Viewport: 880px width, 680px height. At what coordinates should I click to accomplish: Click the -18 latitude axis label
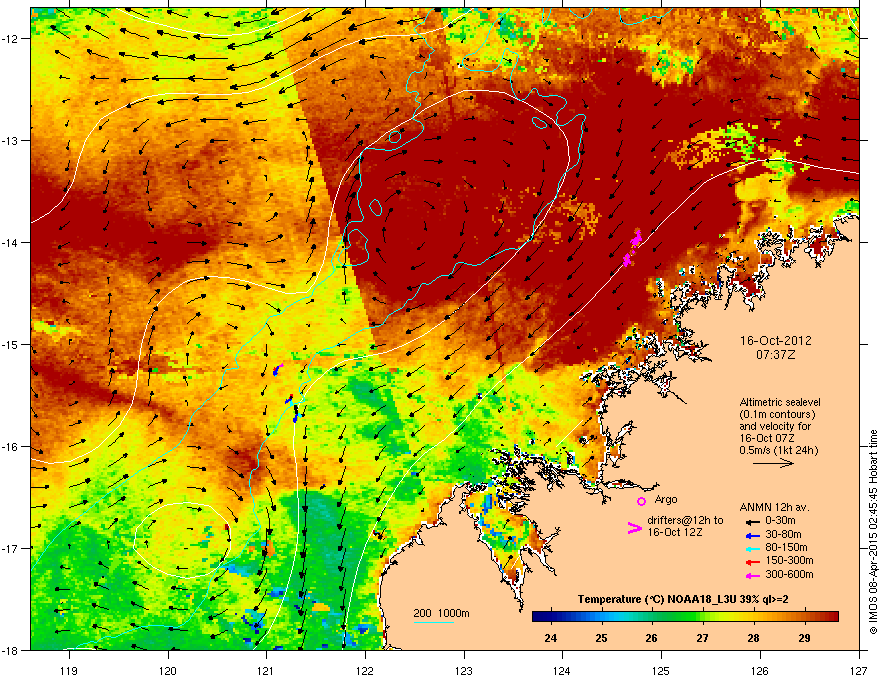point(10,650)
